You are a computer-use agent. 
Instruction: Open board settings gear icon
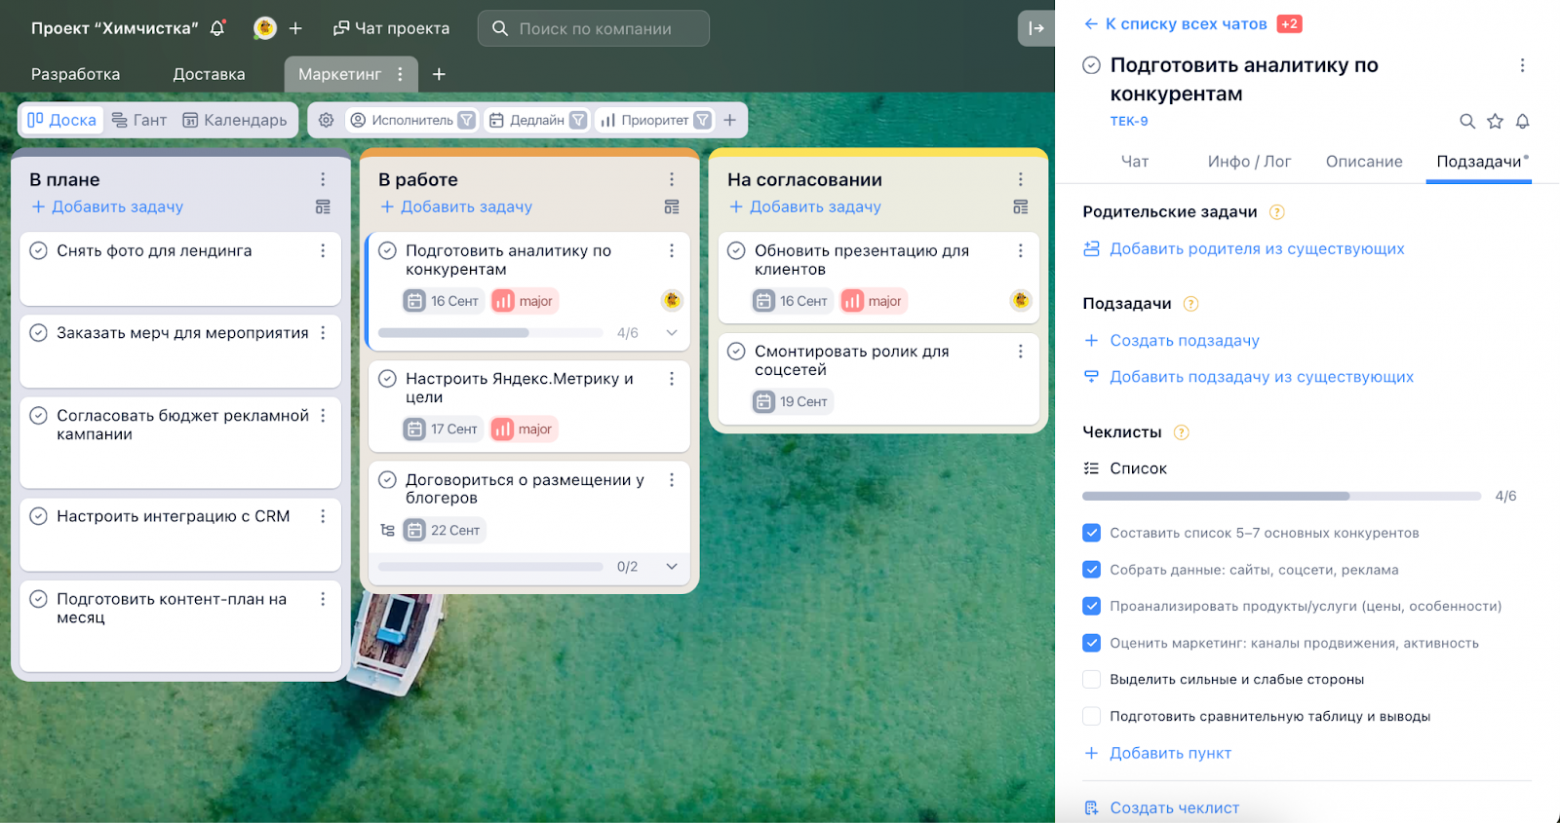tap(326, 120)
